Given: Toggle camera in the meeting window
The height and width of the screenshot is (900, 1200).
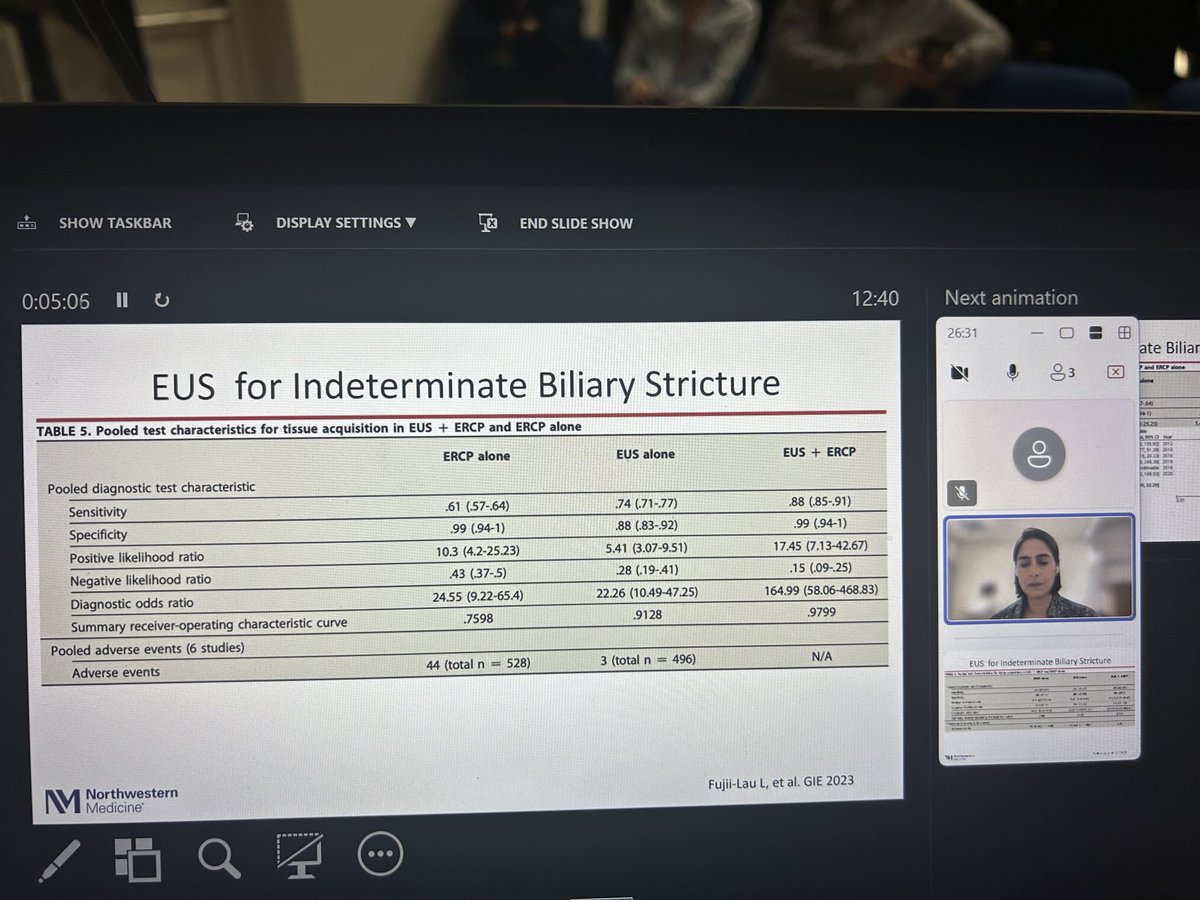Looking at the screenshot, I should pyautogui.click(x=960, y=372).
